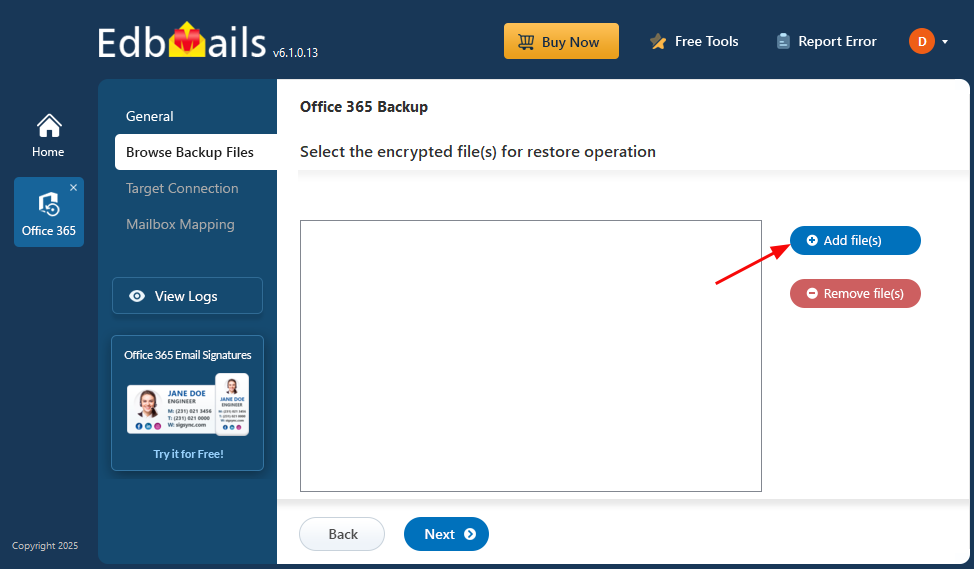Close the Office 365 tile
This screenshot has height=569, width=974.
tap(73, 187)
